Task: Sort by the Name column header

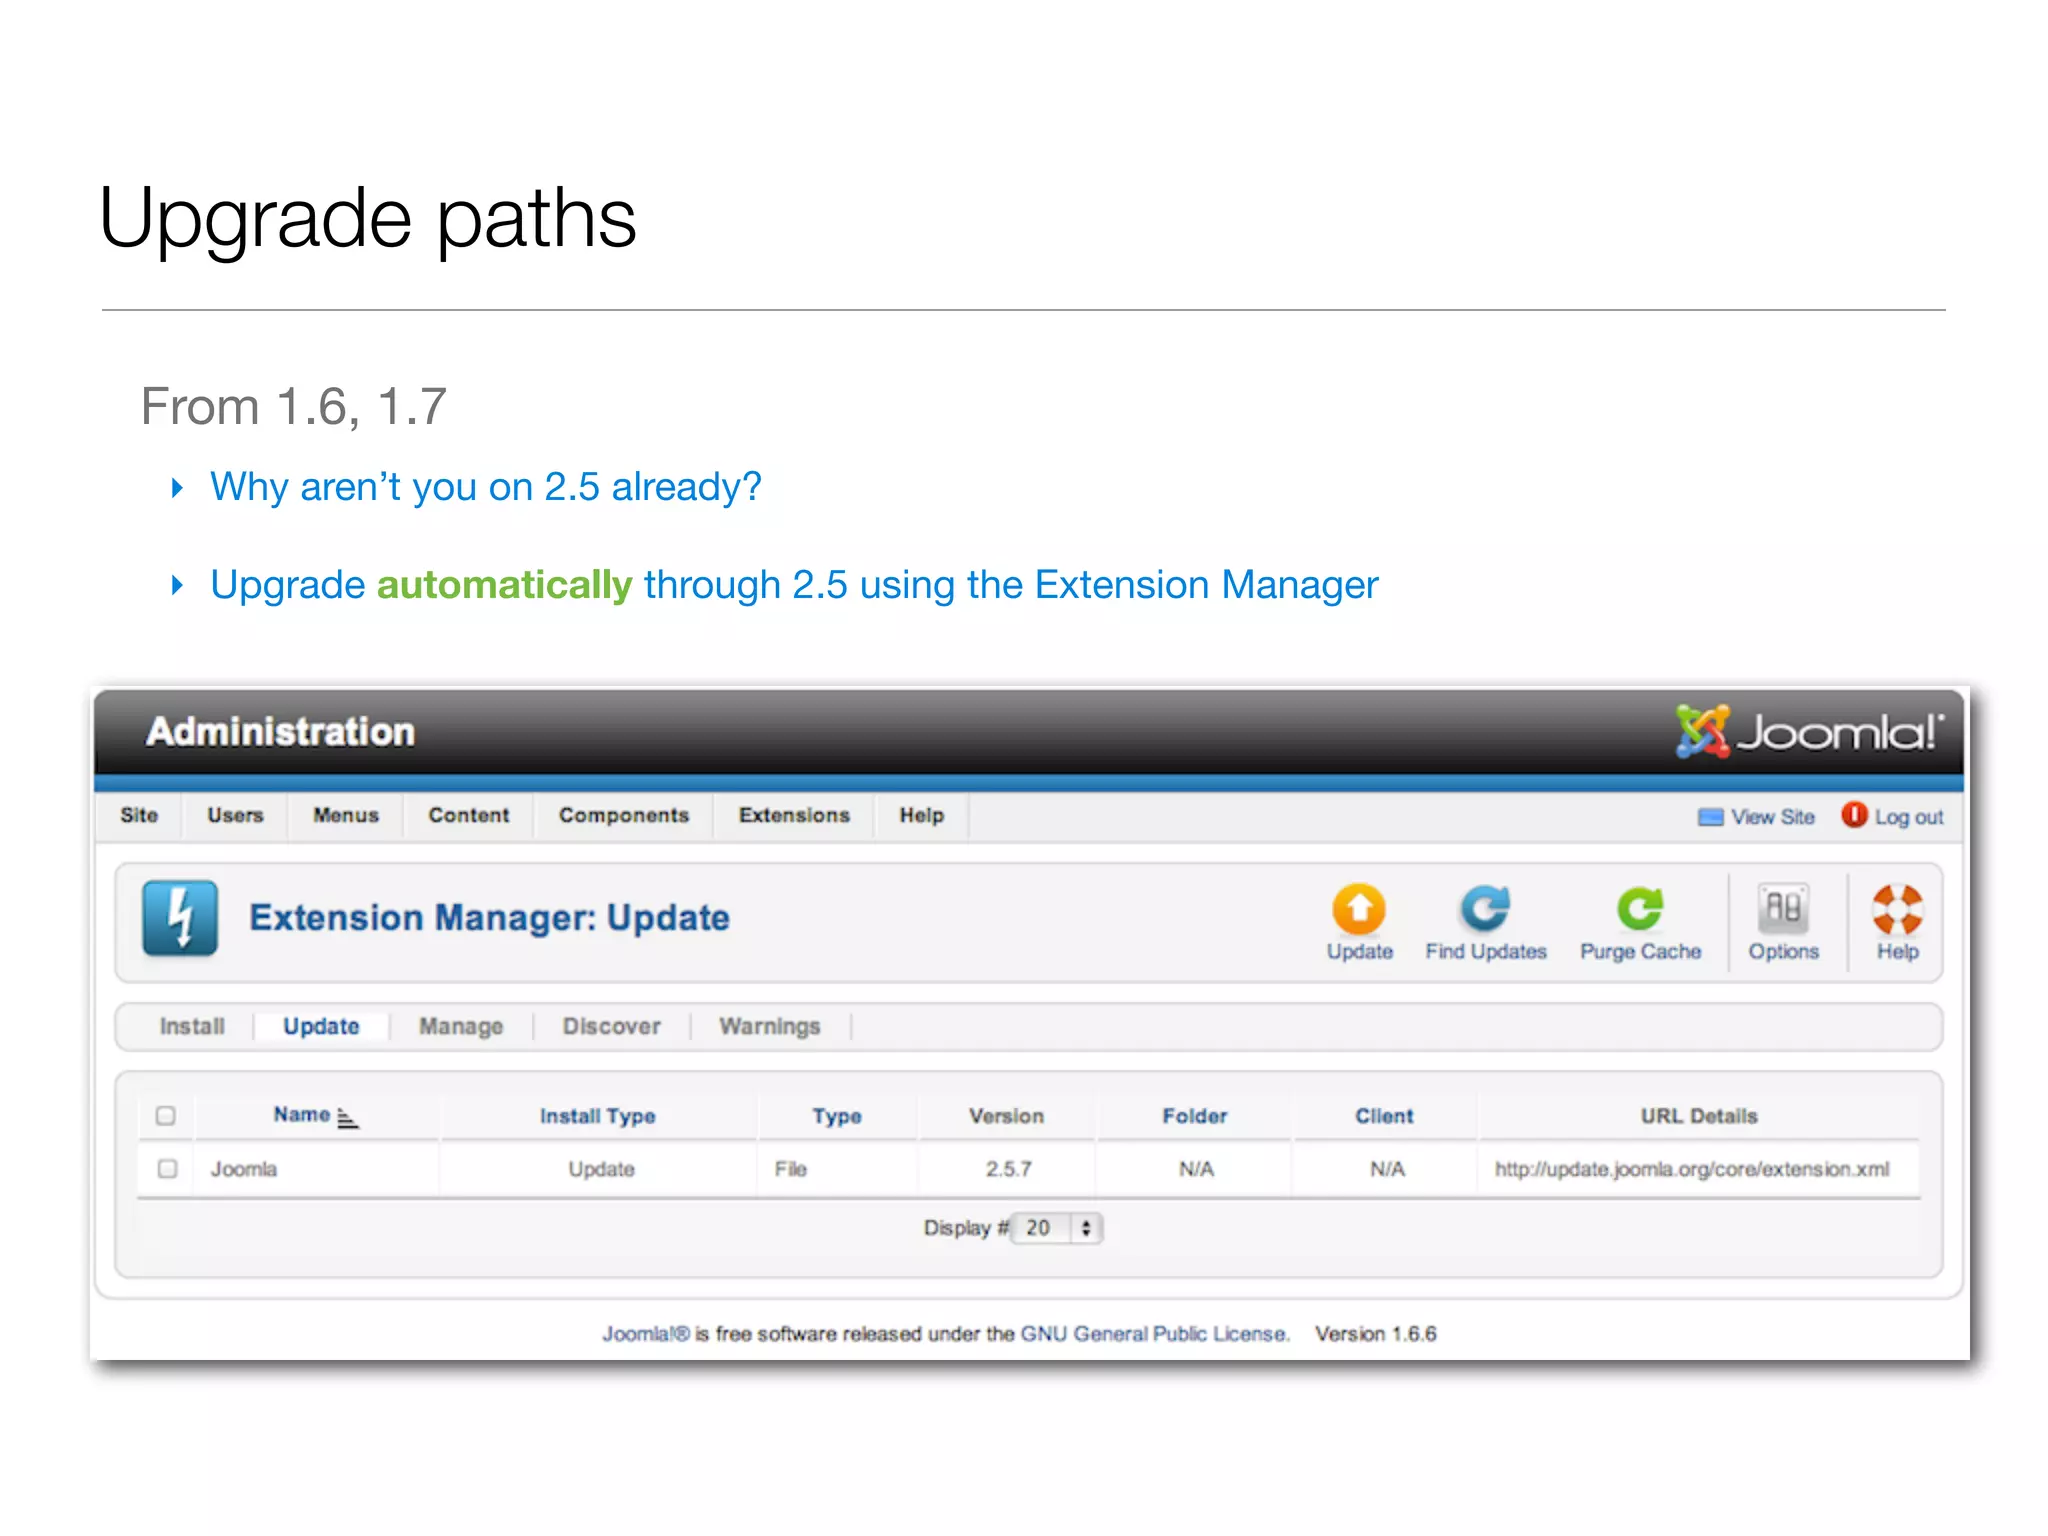Action: [302, 1115]
